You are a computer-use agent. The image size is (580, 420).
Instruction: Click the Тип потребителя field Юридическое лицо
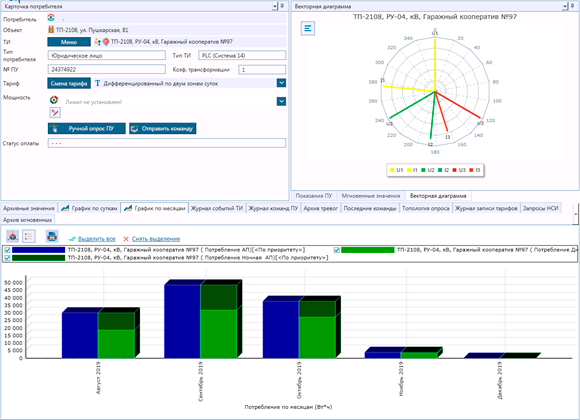pos(107,56)
